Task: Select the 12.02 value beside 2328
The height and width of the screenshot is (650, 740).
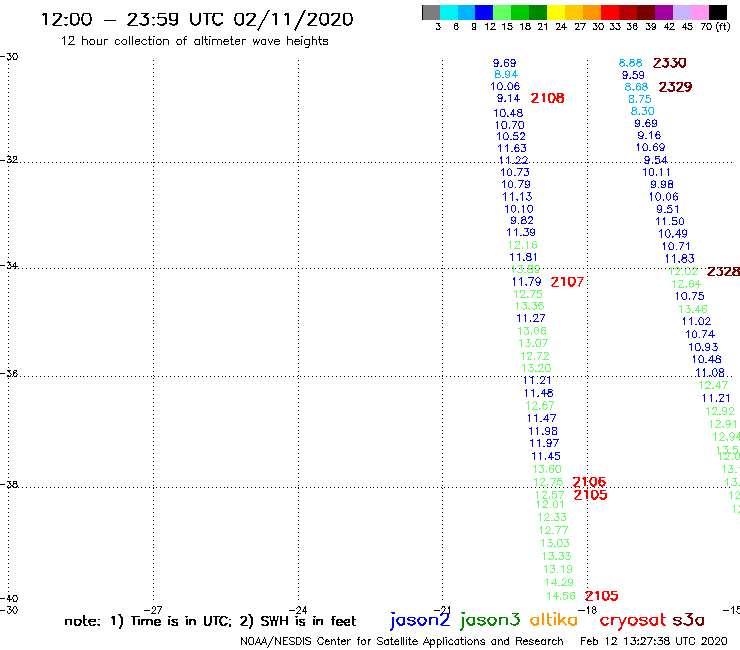Action: [x=683, y=271]
